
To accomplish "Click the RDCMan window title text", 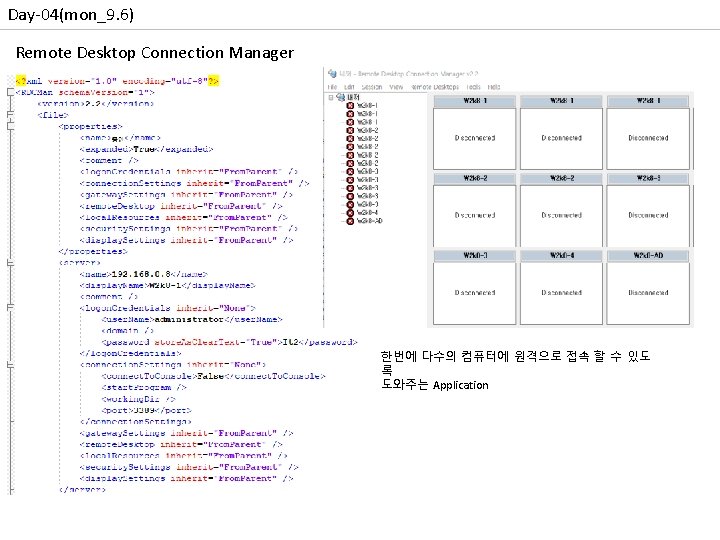I will point(409,73).
